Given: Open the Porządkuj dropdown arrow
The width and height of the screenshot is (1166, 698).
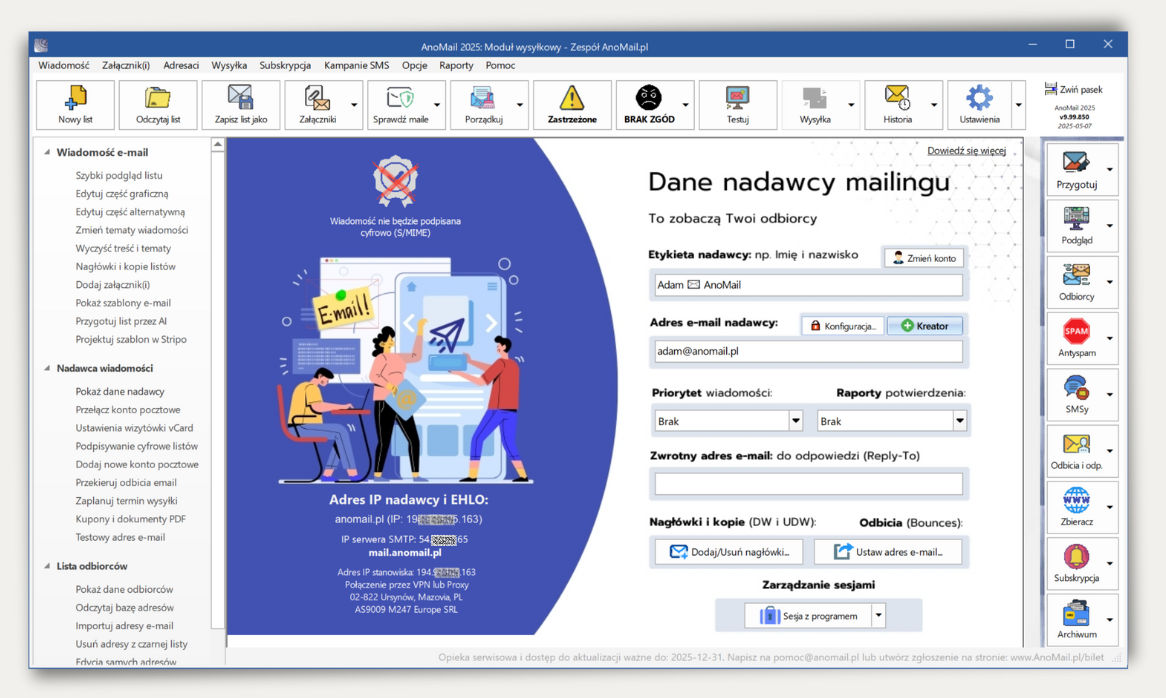Looking at the screenshot, I should click(x=519, y=105).
